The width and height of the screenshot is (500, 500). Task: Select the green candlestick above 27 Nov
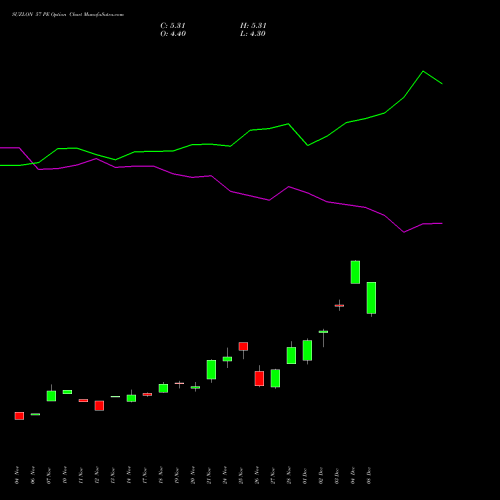click(x=275, y=378)
